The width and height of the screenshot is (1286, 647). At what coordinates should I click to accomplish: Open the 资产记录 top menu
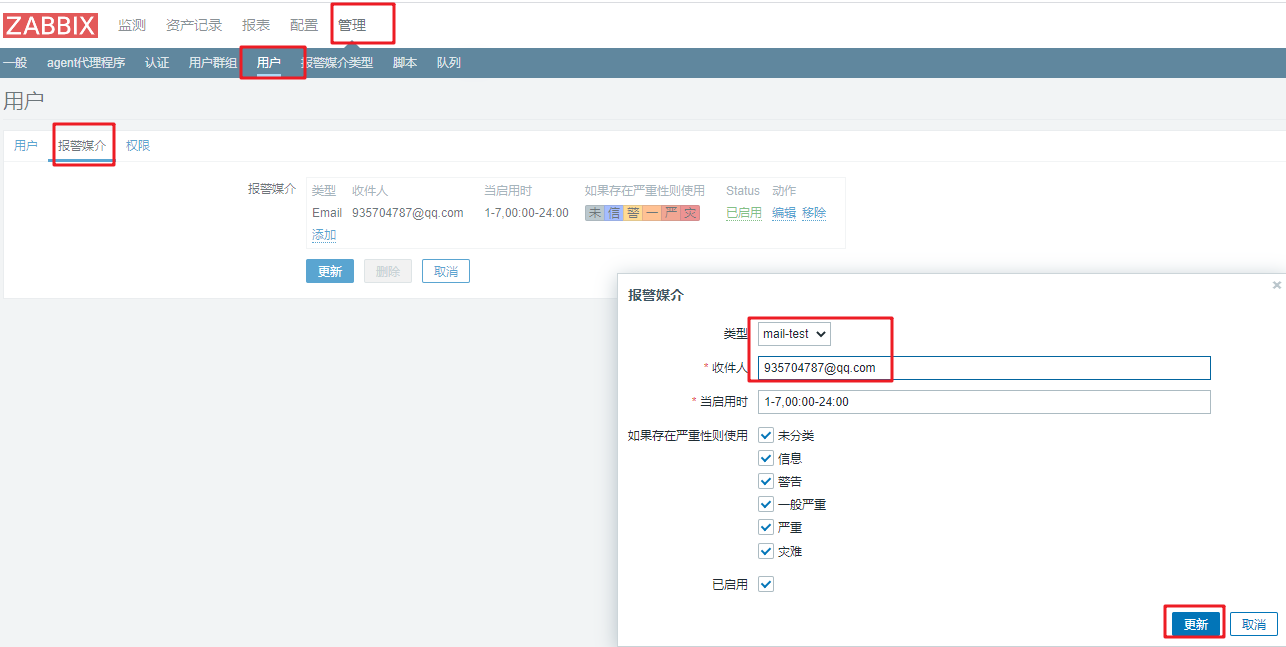[x=194, y=25]
